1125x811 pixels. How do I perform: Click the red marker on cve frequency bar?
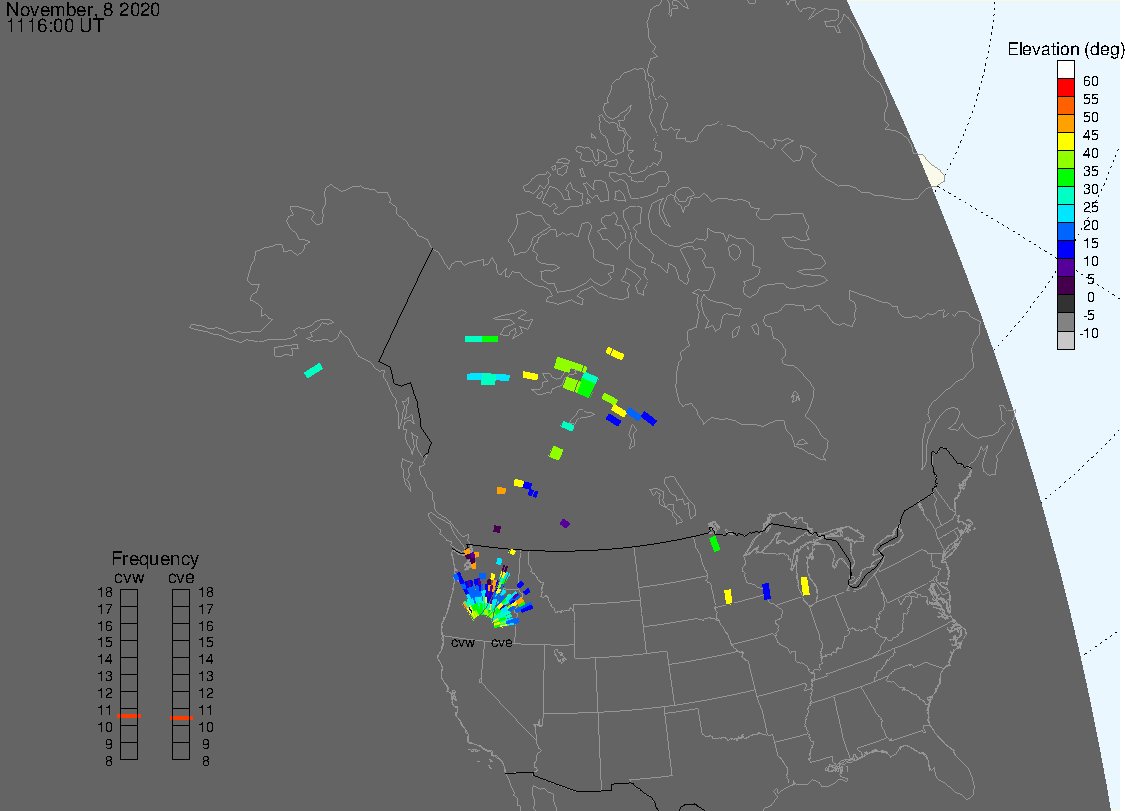182,718
